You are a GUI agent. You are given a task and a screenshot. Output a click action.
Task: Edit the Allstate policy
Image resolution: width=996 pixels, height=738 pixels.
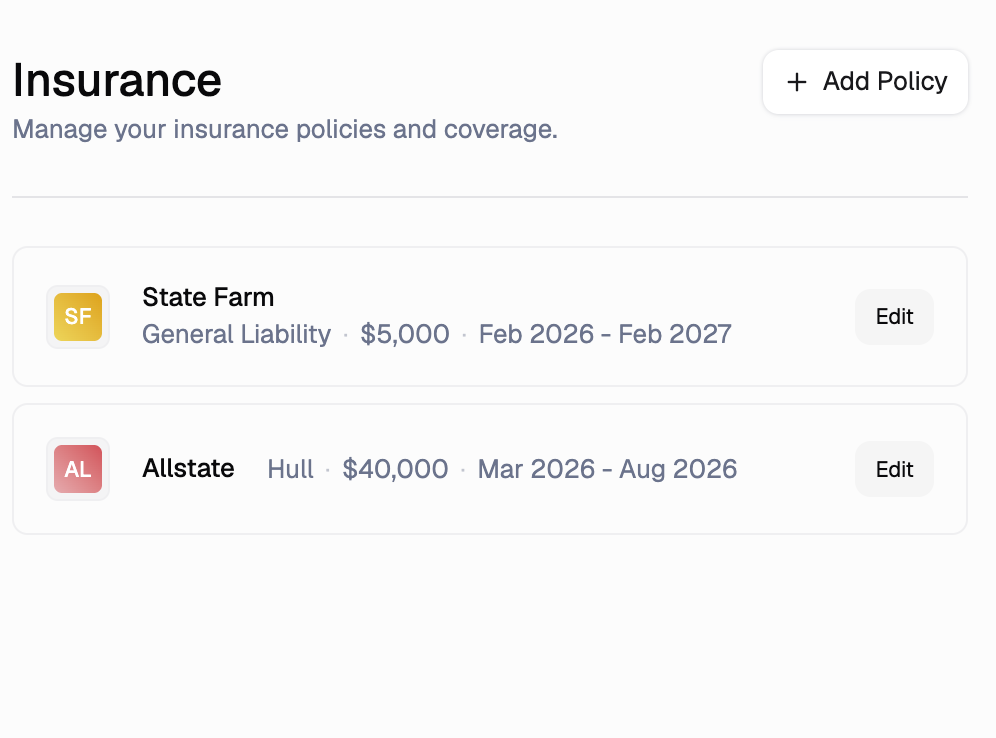[x=893, y=469]
